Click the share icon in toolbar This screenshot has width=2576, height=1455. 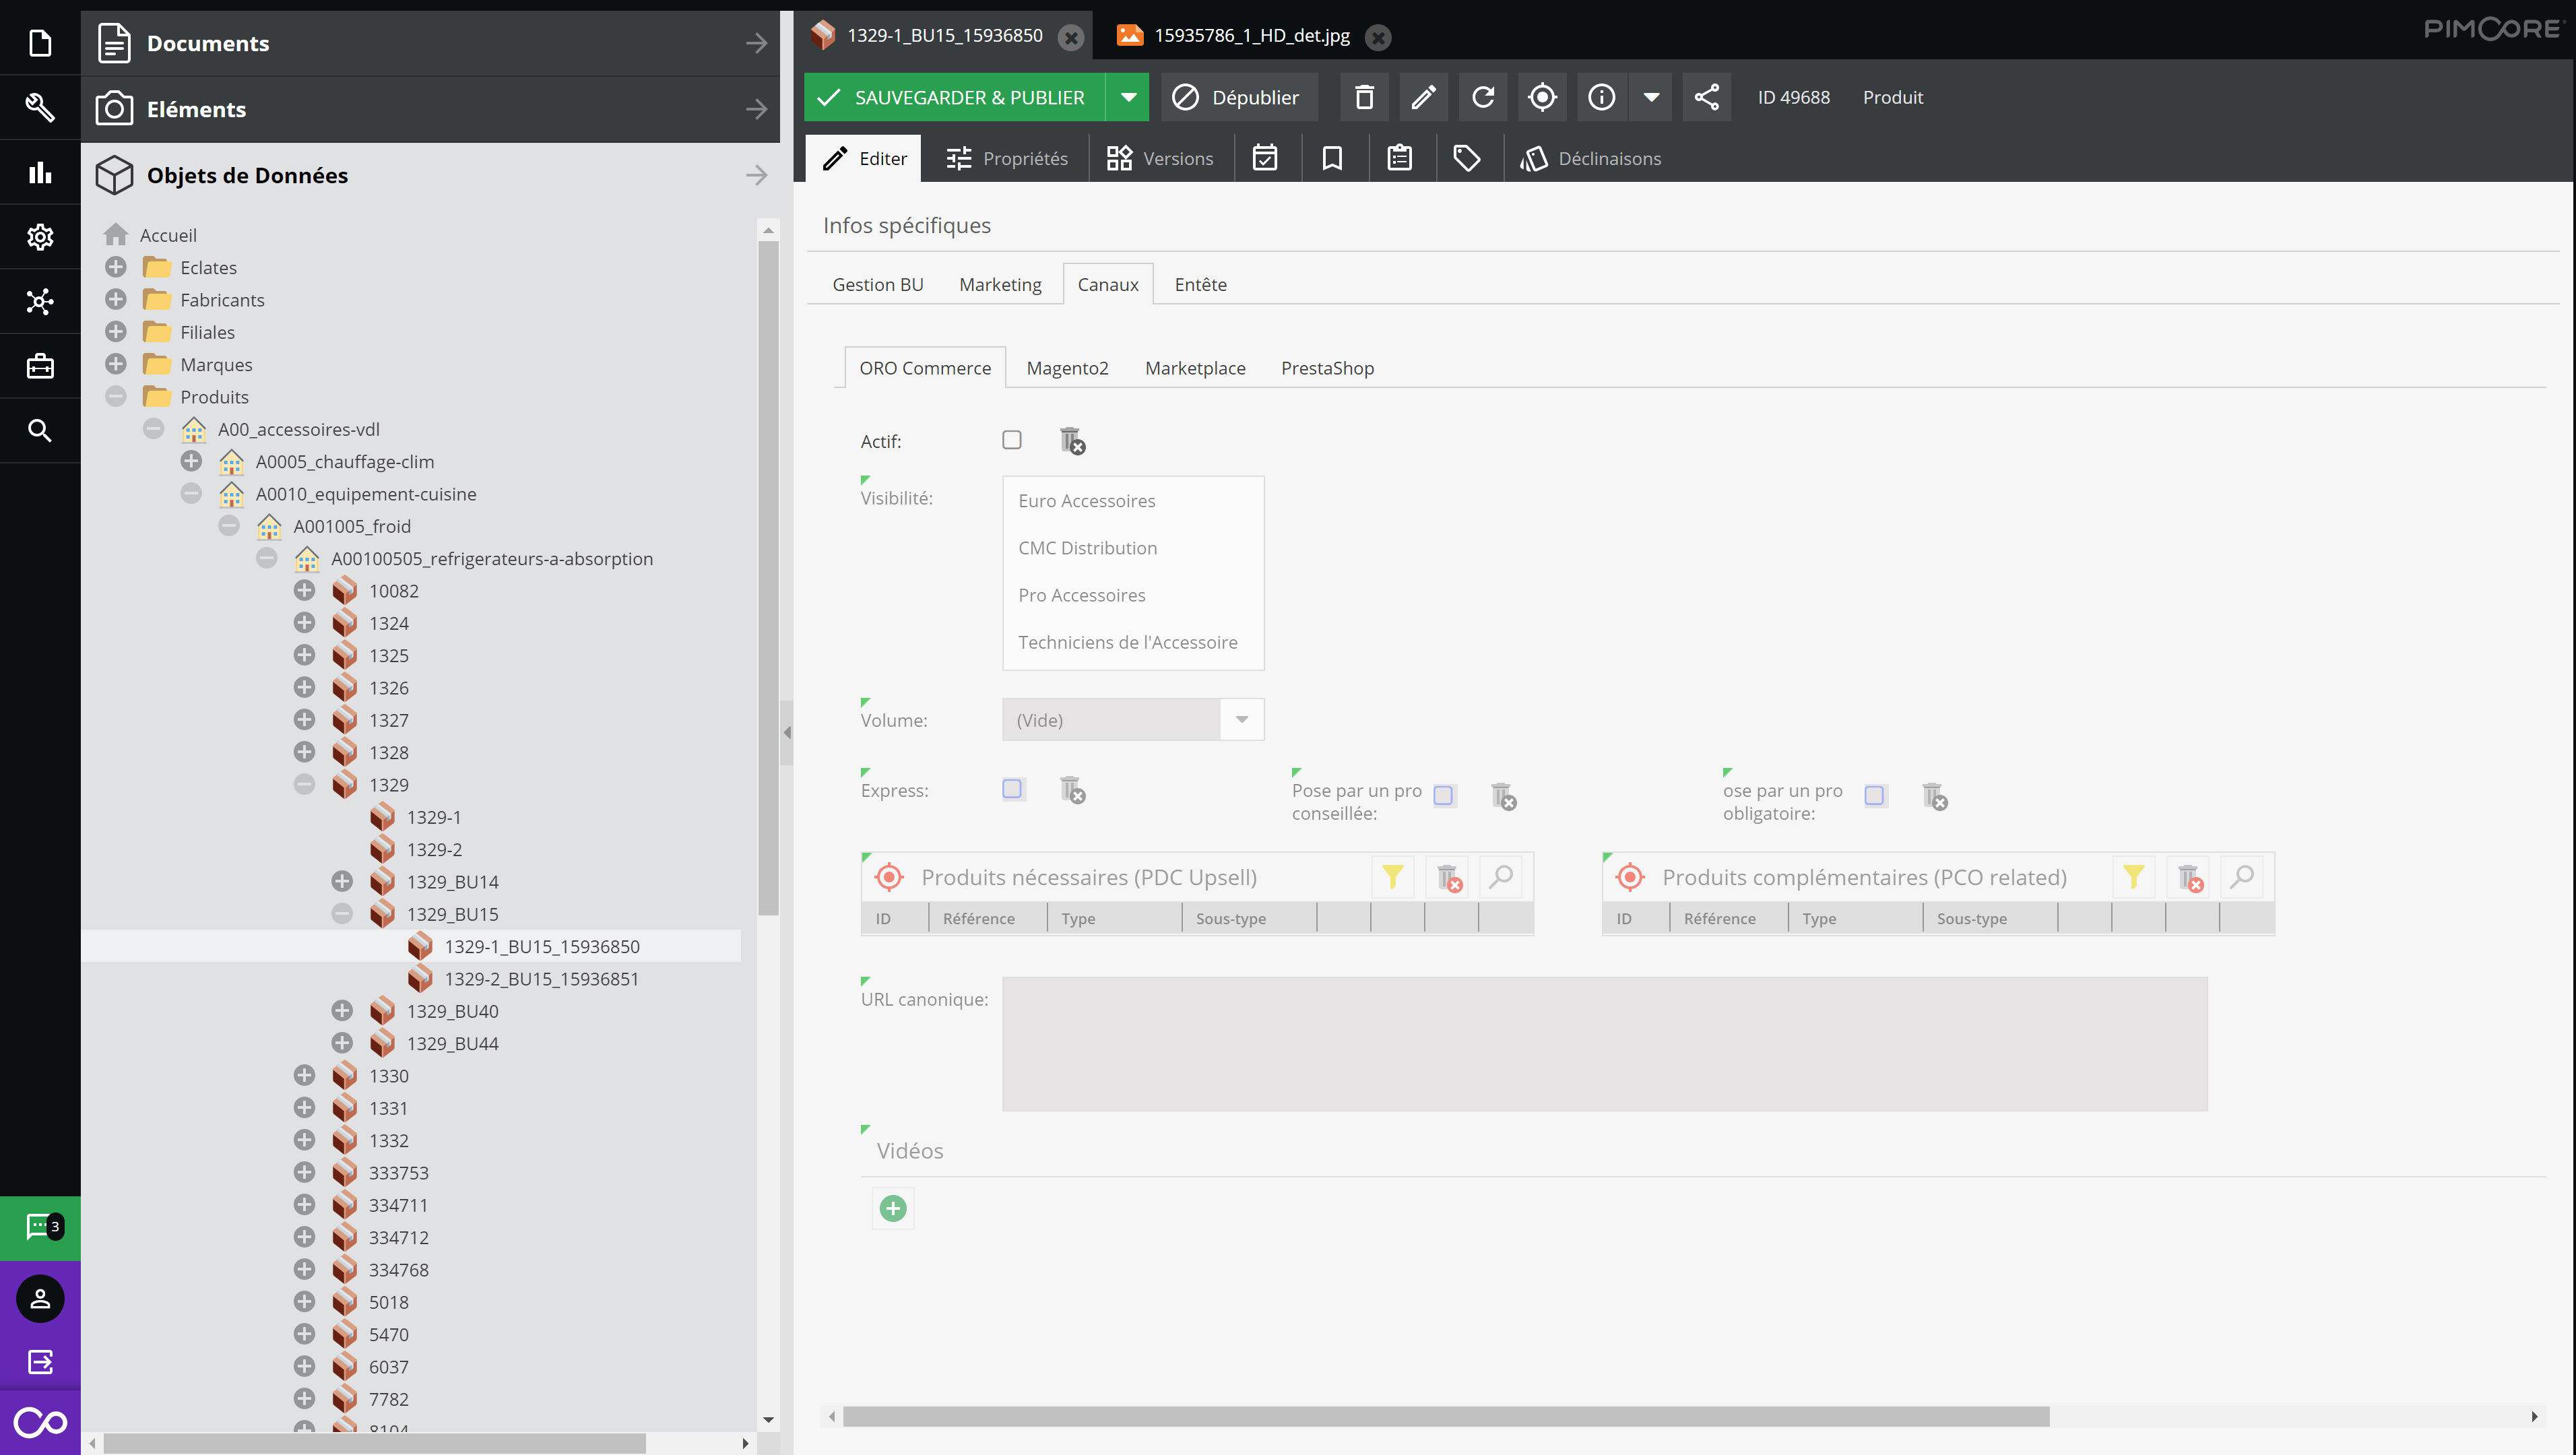1706,97
